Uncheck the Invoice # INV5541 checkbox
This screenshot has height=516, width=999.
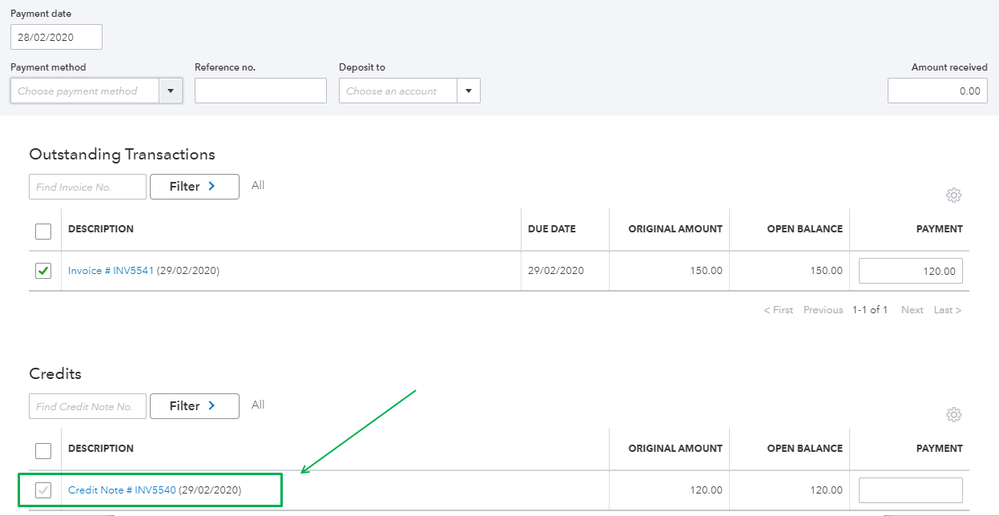coord(43,271)
